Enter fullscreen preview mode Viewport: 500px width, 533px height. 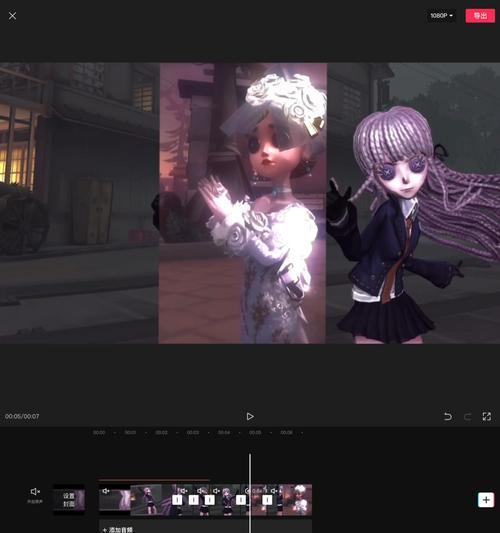point(487,416)
